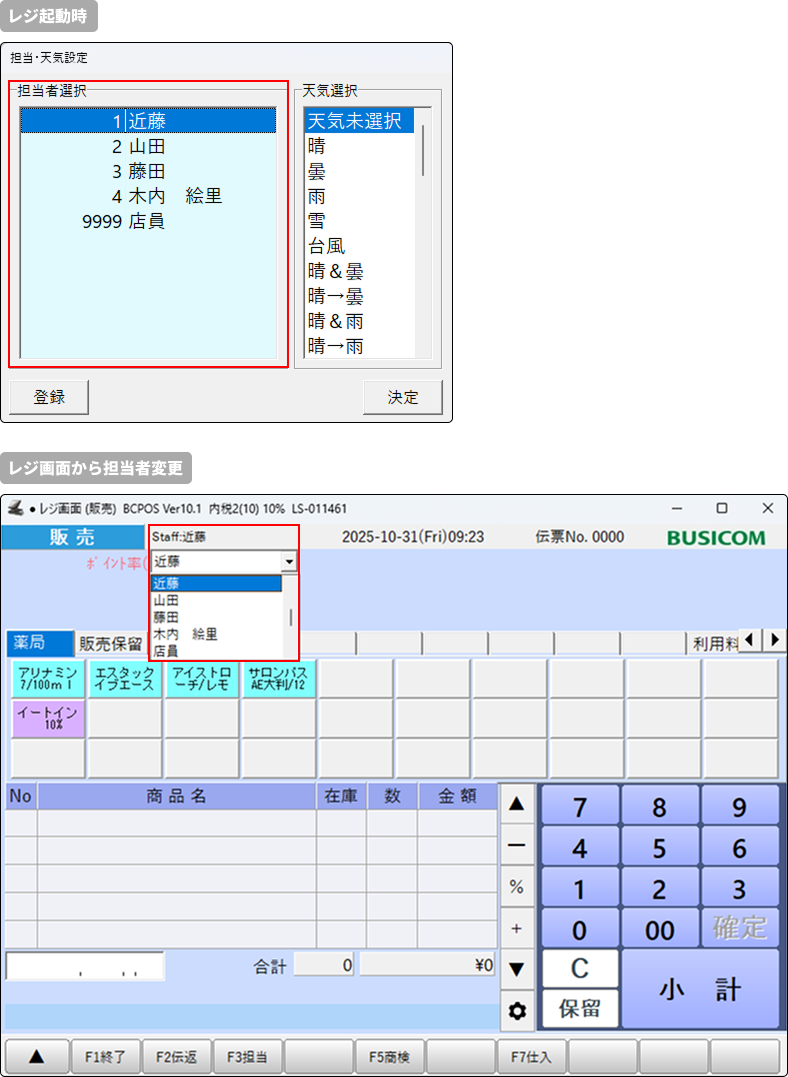Open the Staff dropdown arrow

pos(290,562)
